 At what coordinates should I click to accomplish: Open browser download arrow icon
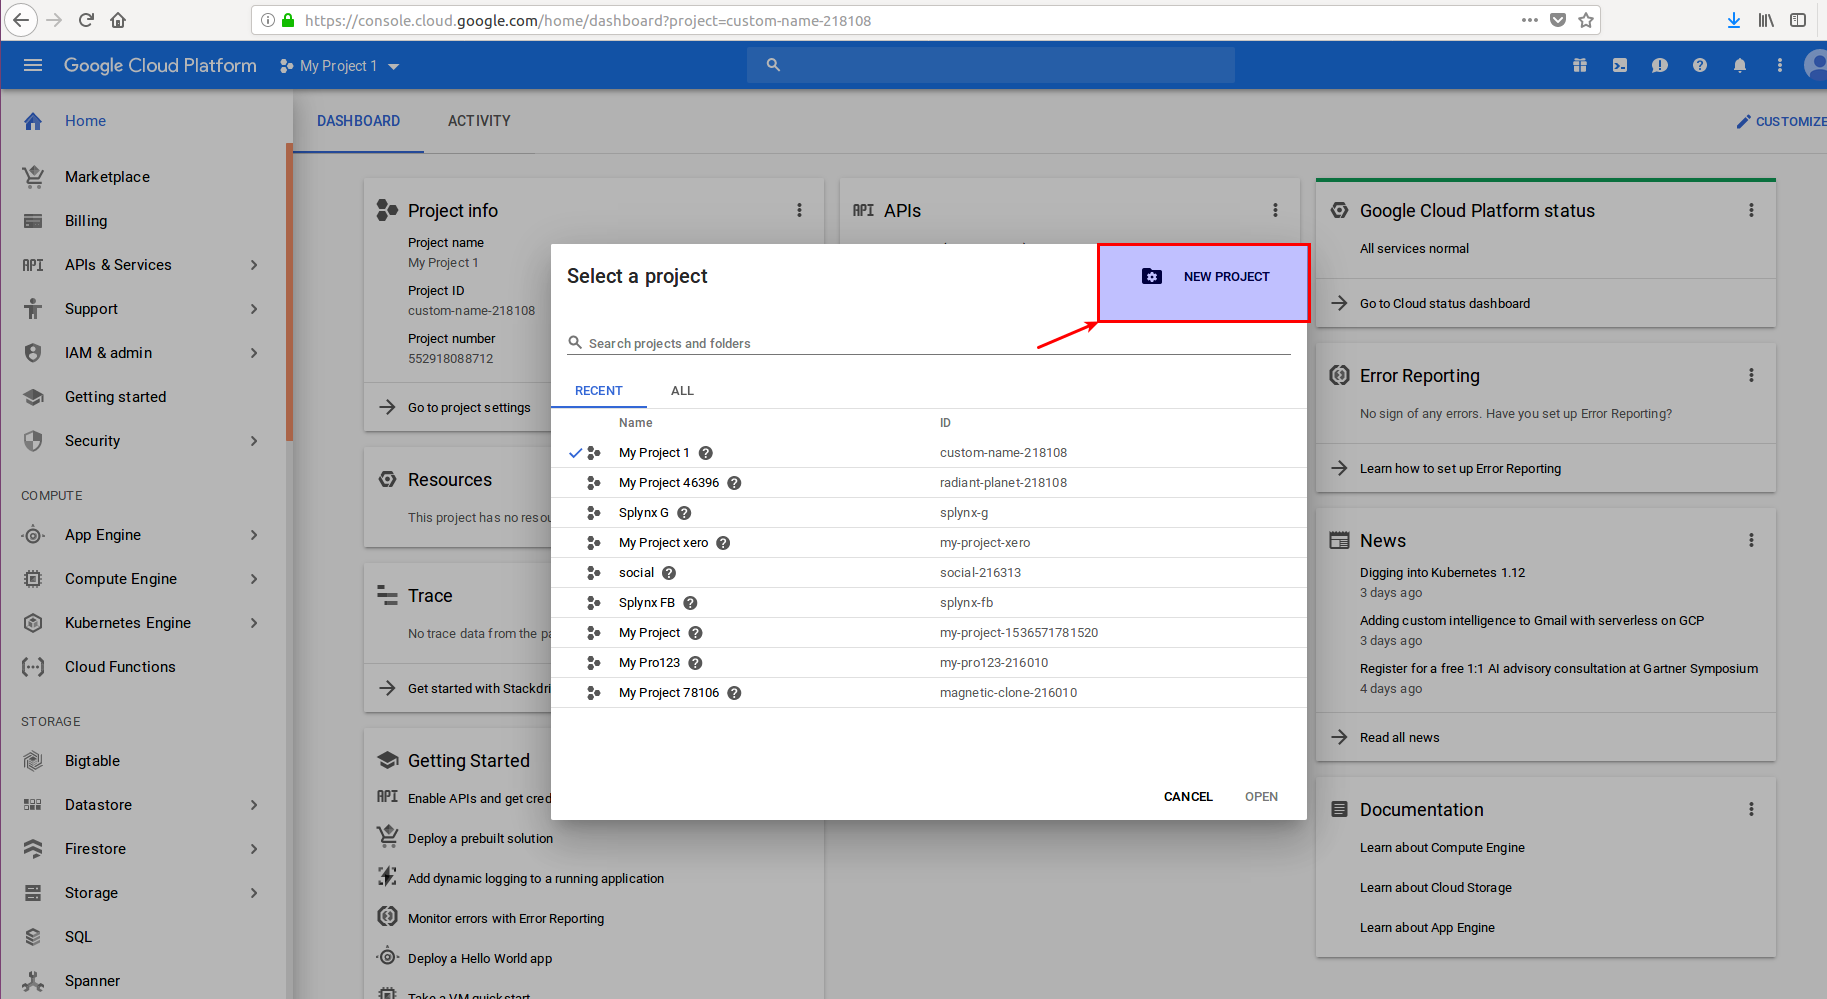click(x=1734, y=20)
